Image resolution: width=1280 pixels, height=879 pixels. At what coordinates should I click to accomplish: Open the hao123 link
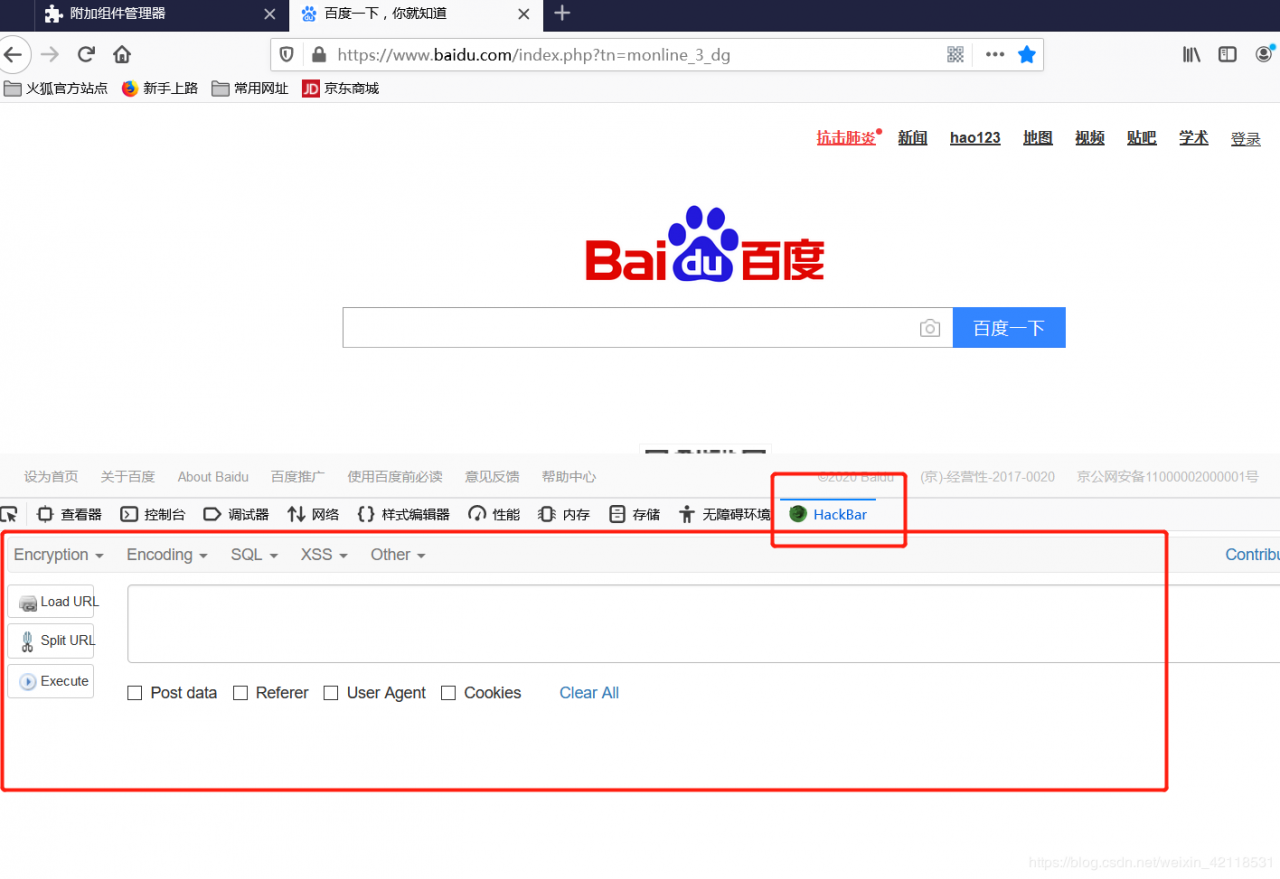(975, 138)
